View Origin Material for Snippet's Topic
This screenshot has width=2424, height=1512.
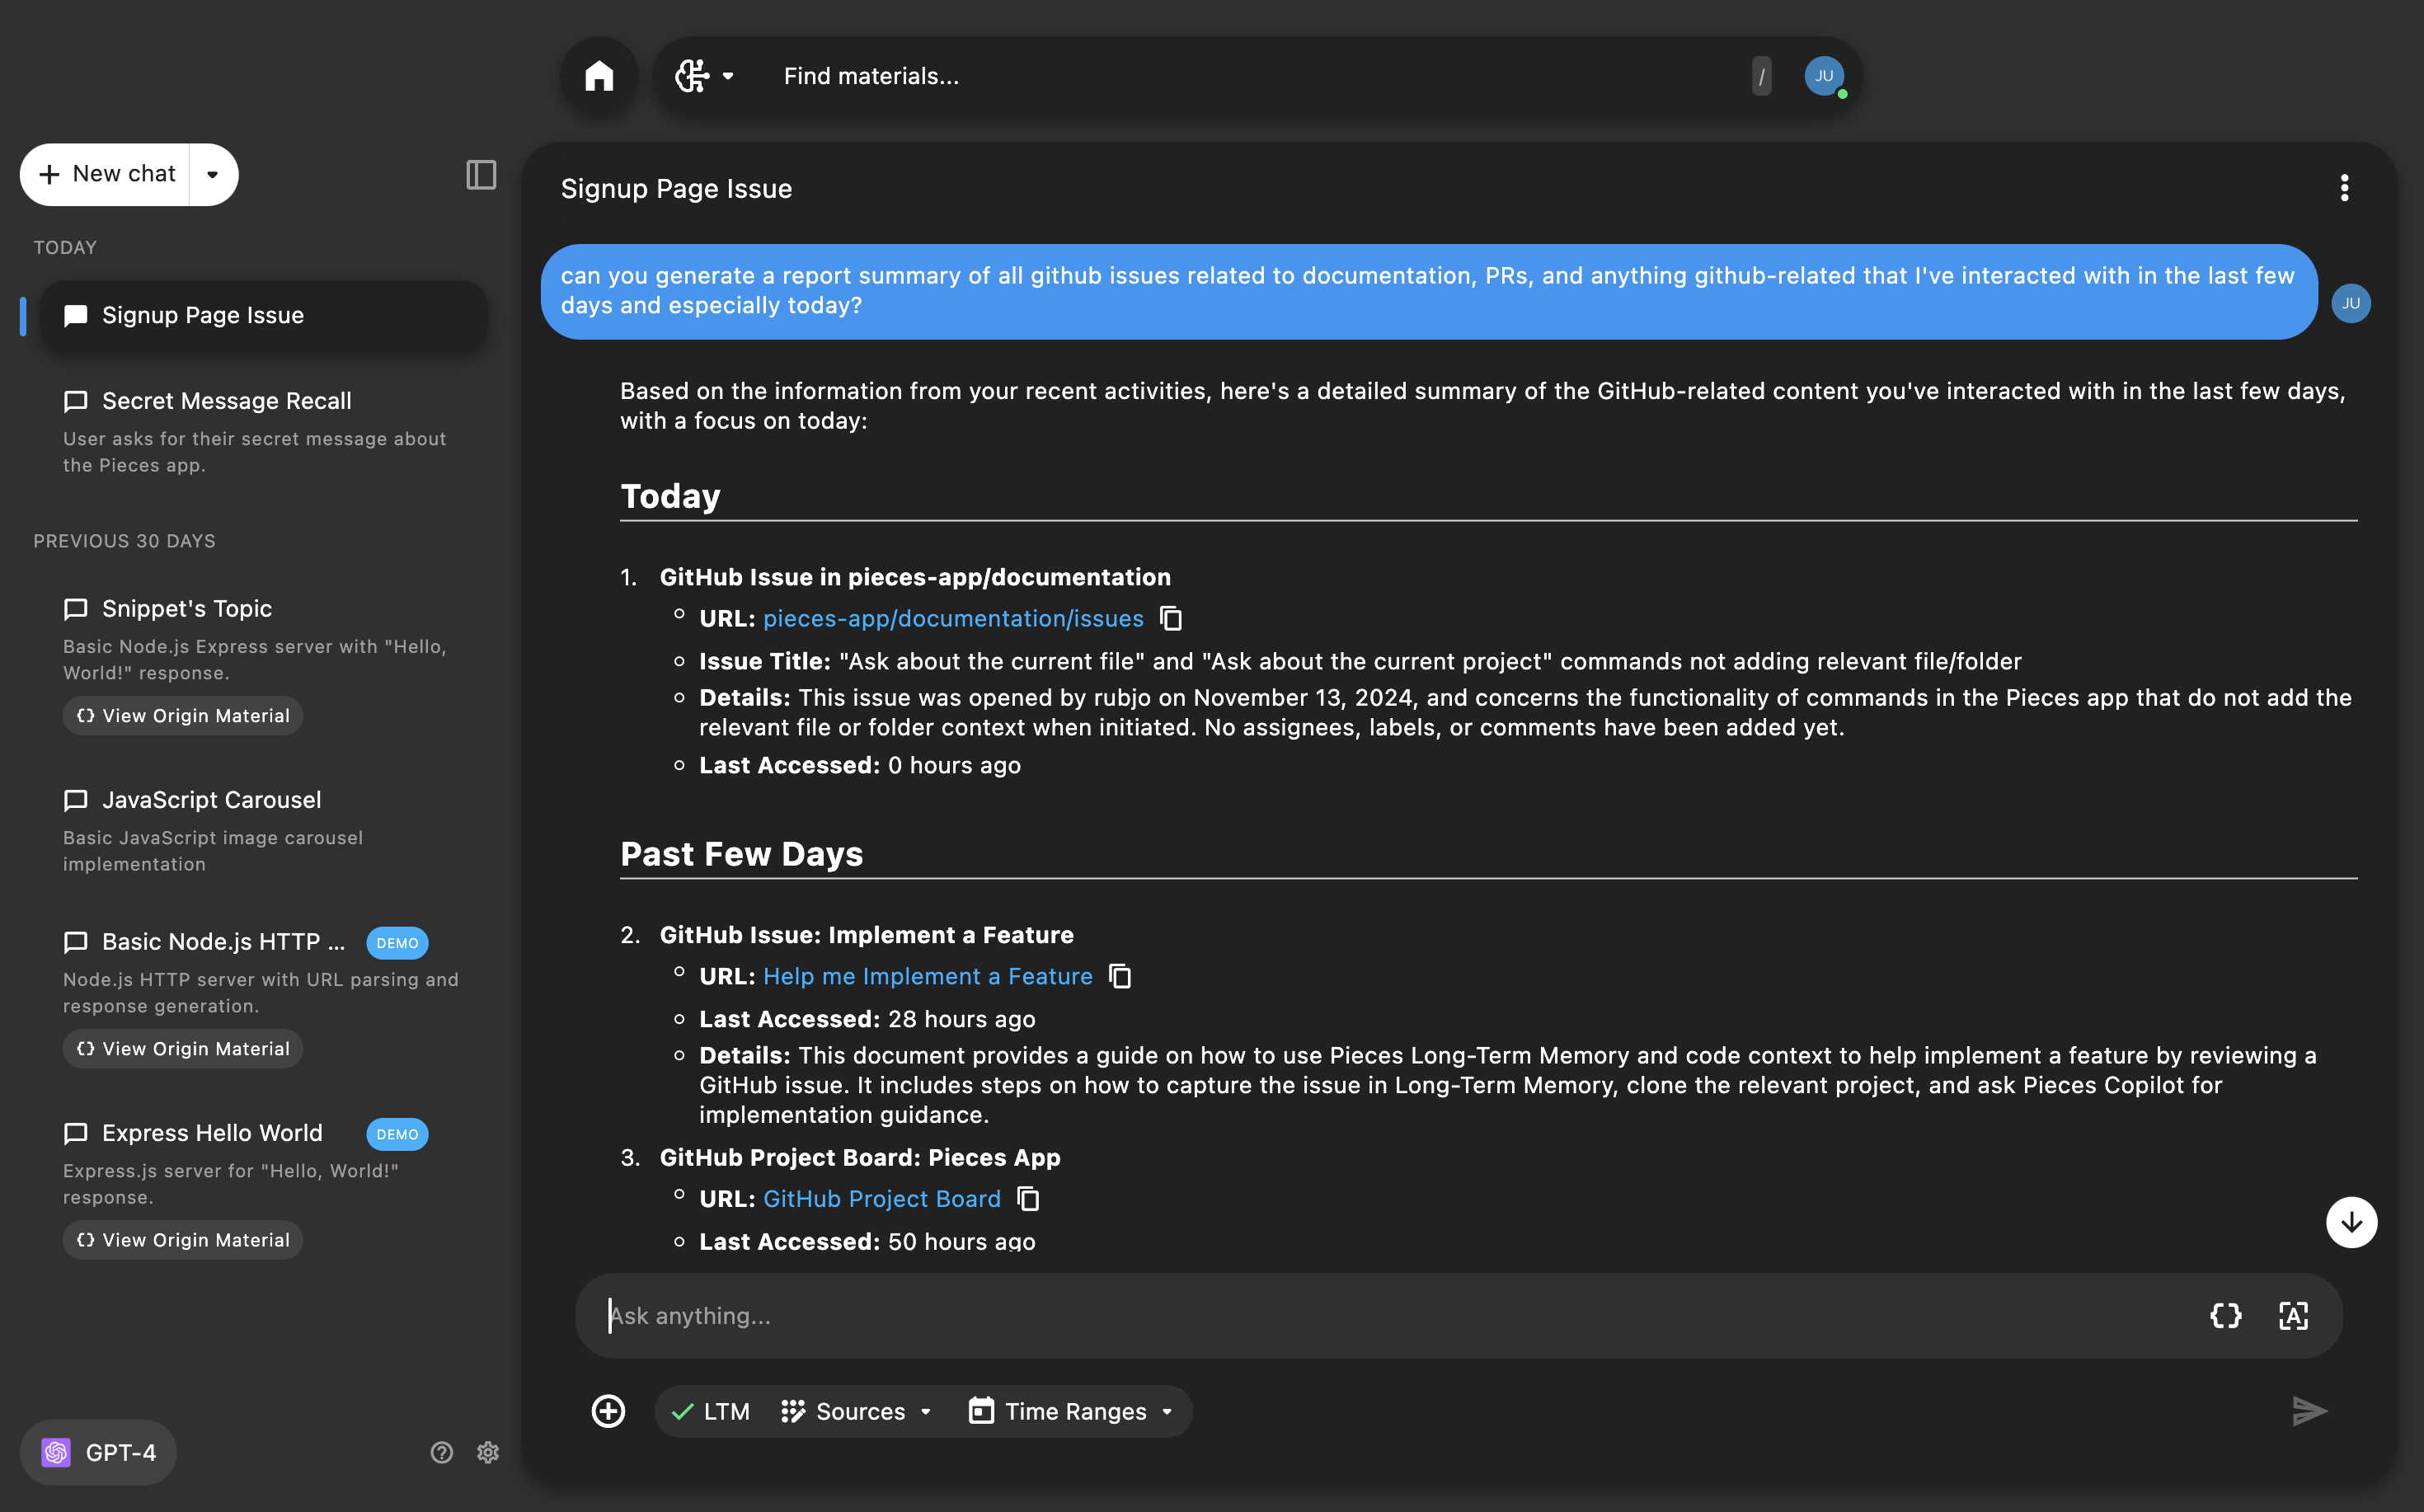pyautogui.click(x=183, y=716)
